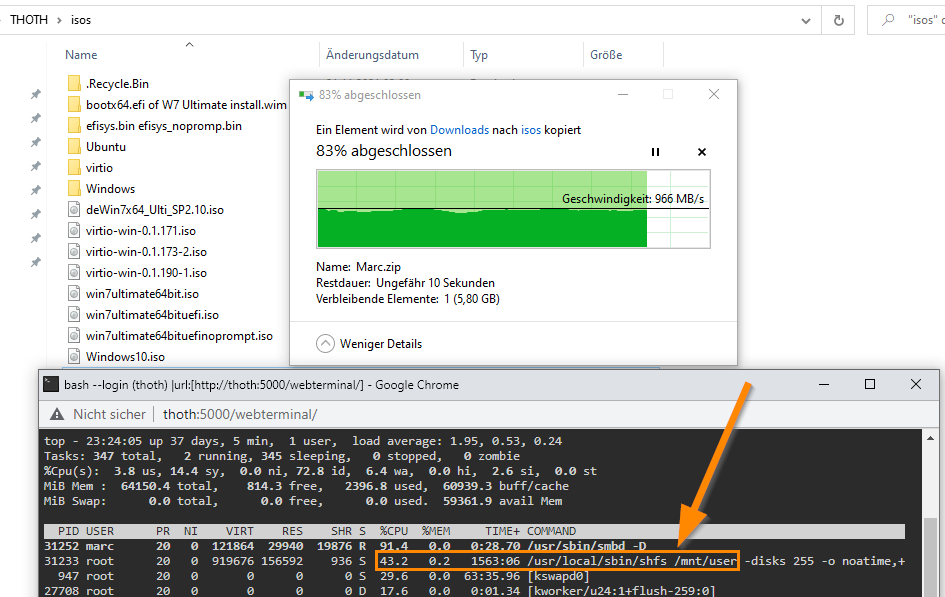Select isos in the breadcrumb path

[x=81, y=20]
